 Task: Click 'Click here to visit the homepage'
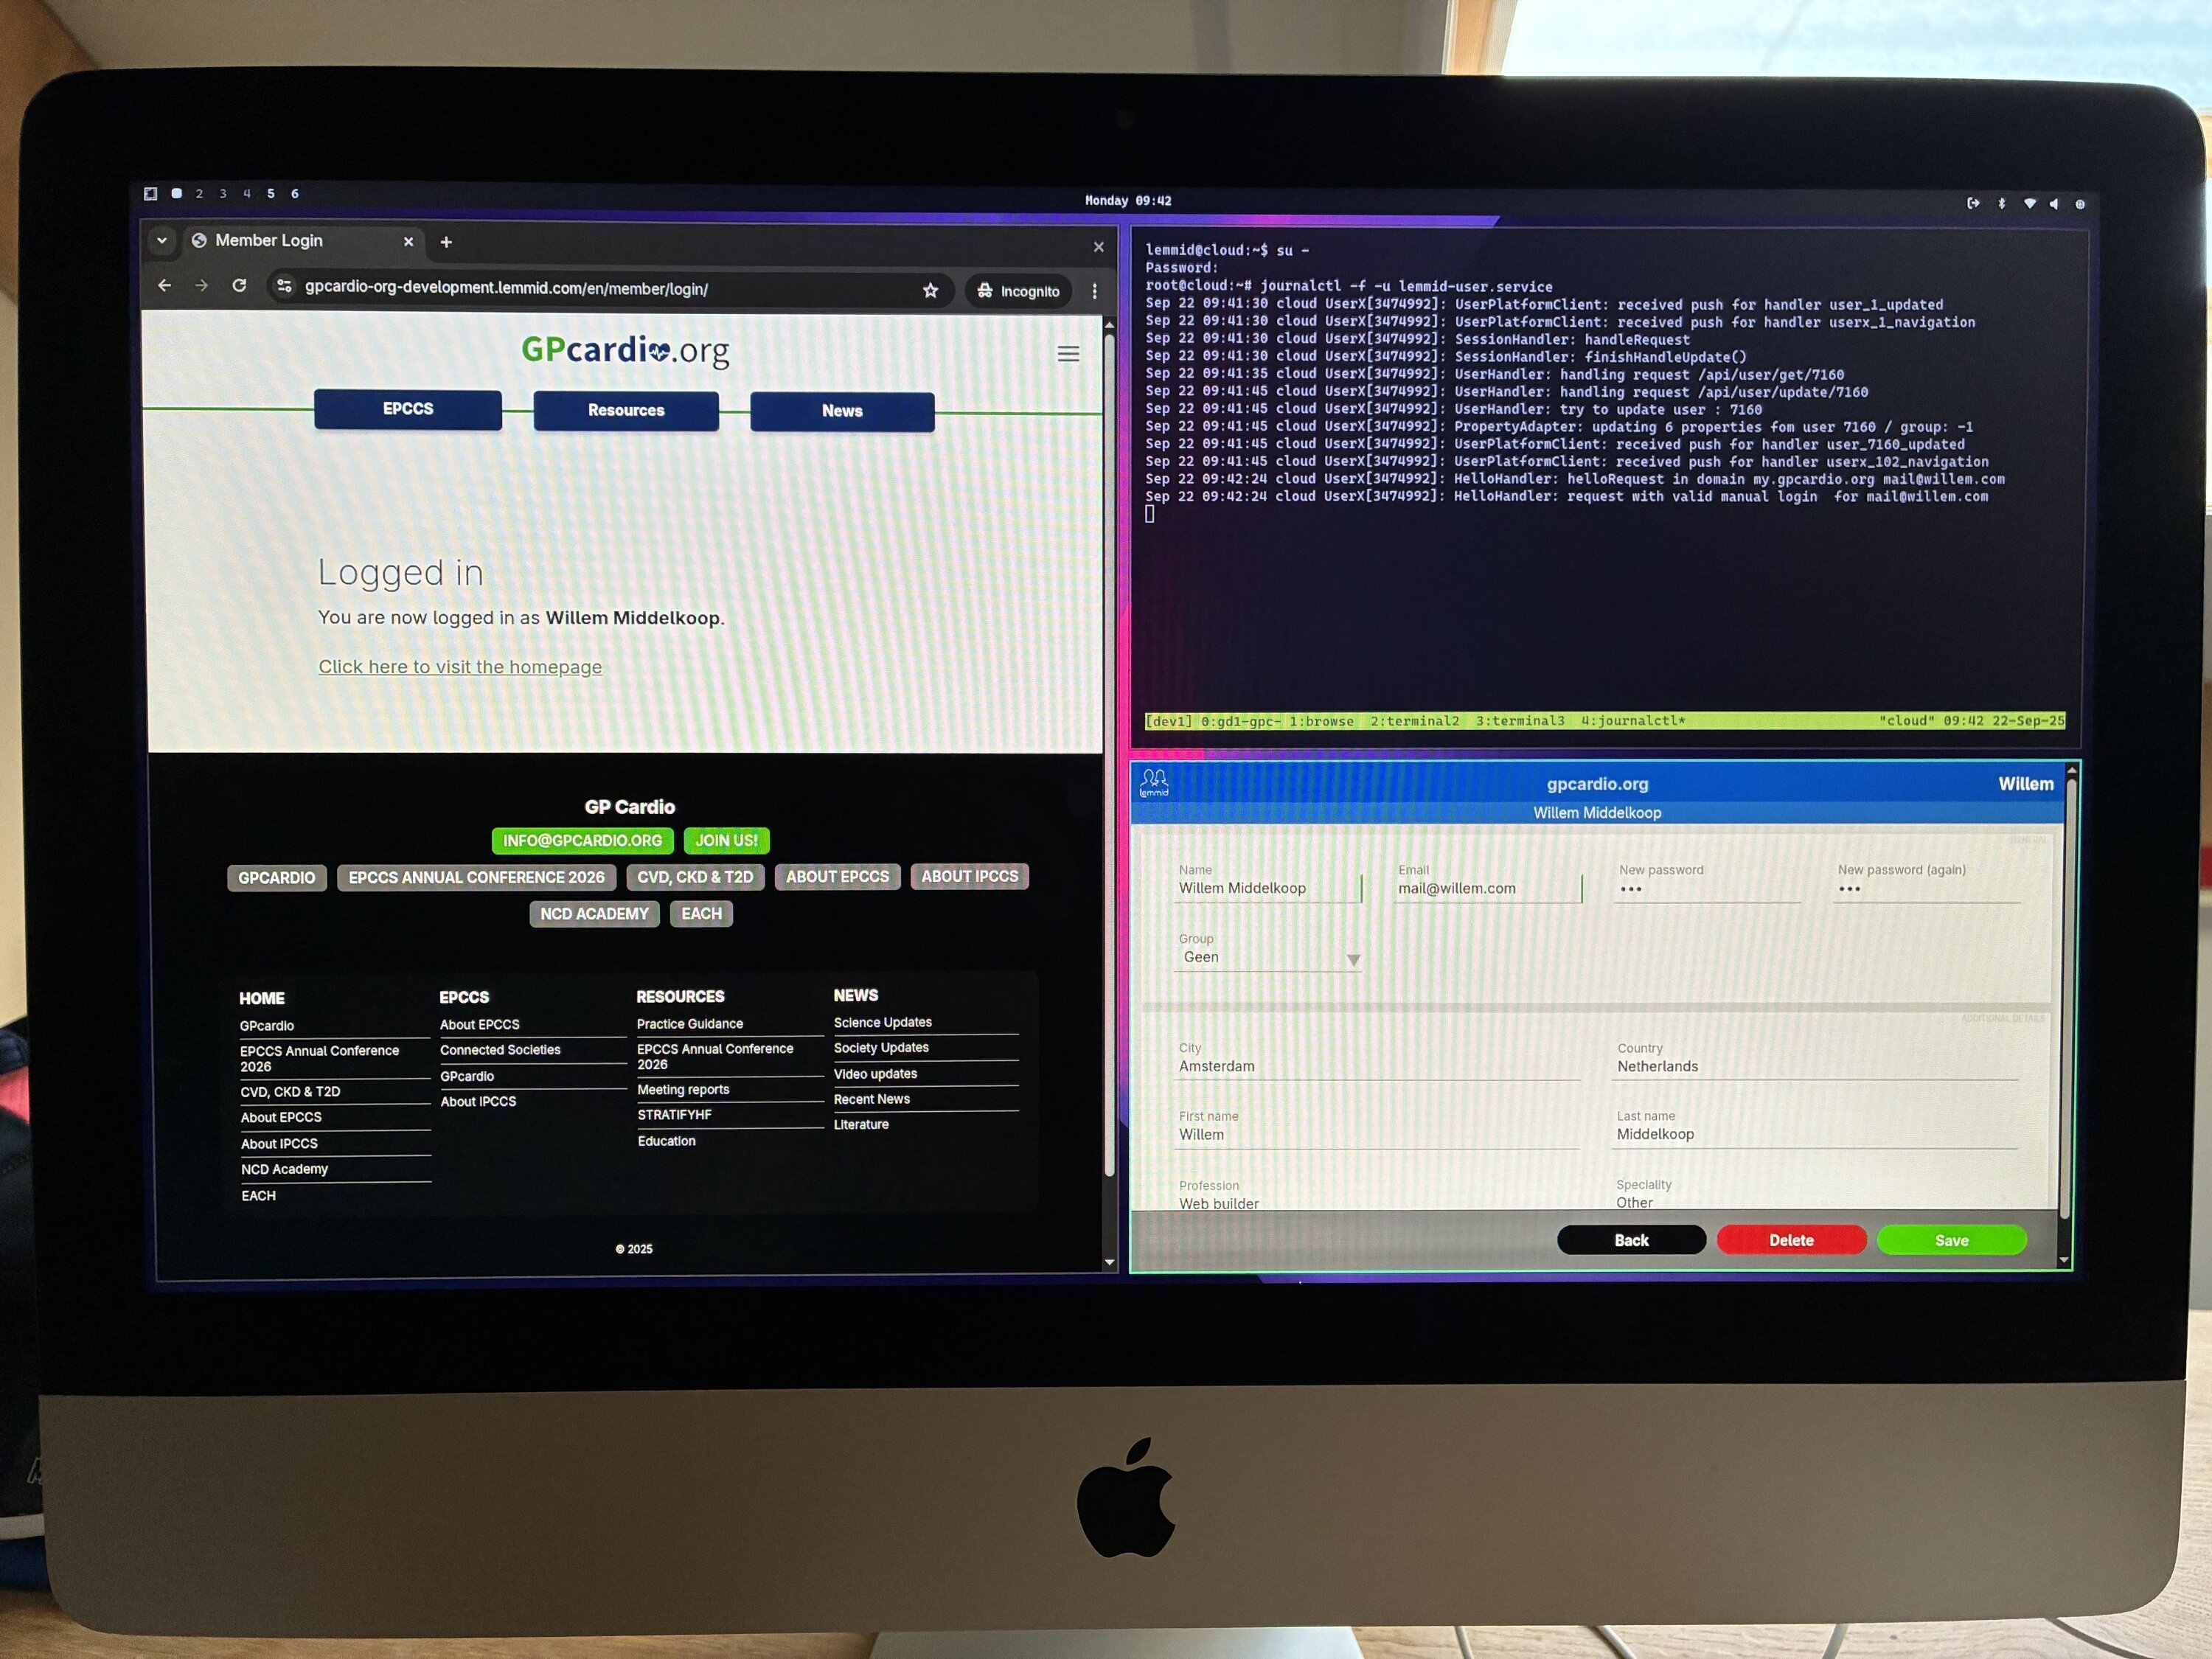coord(460,667)
